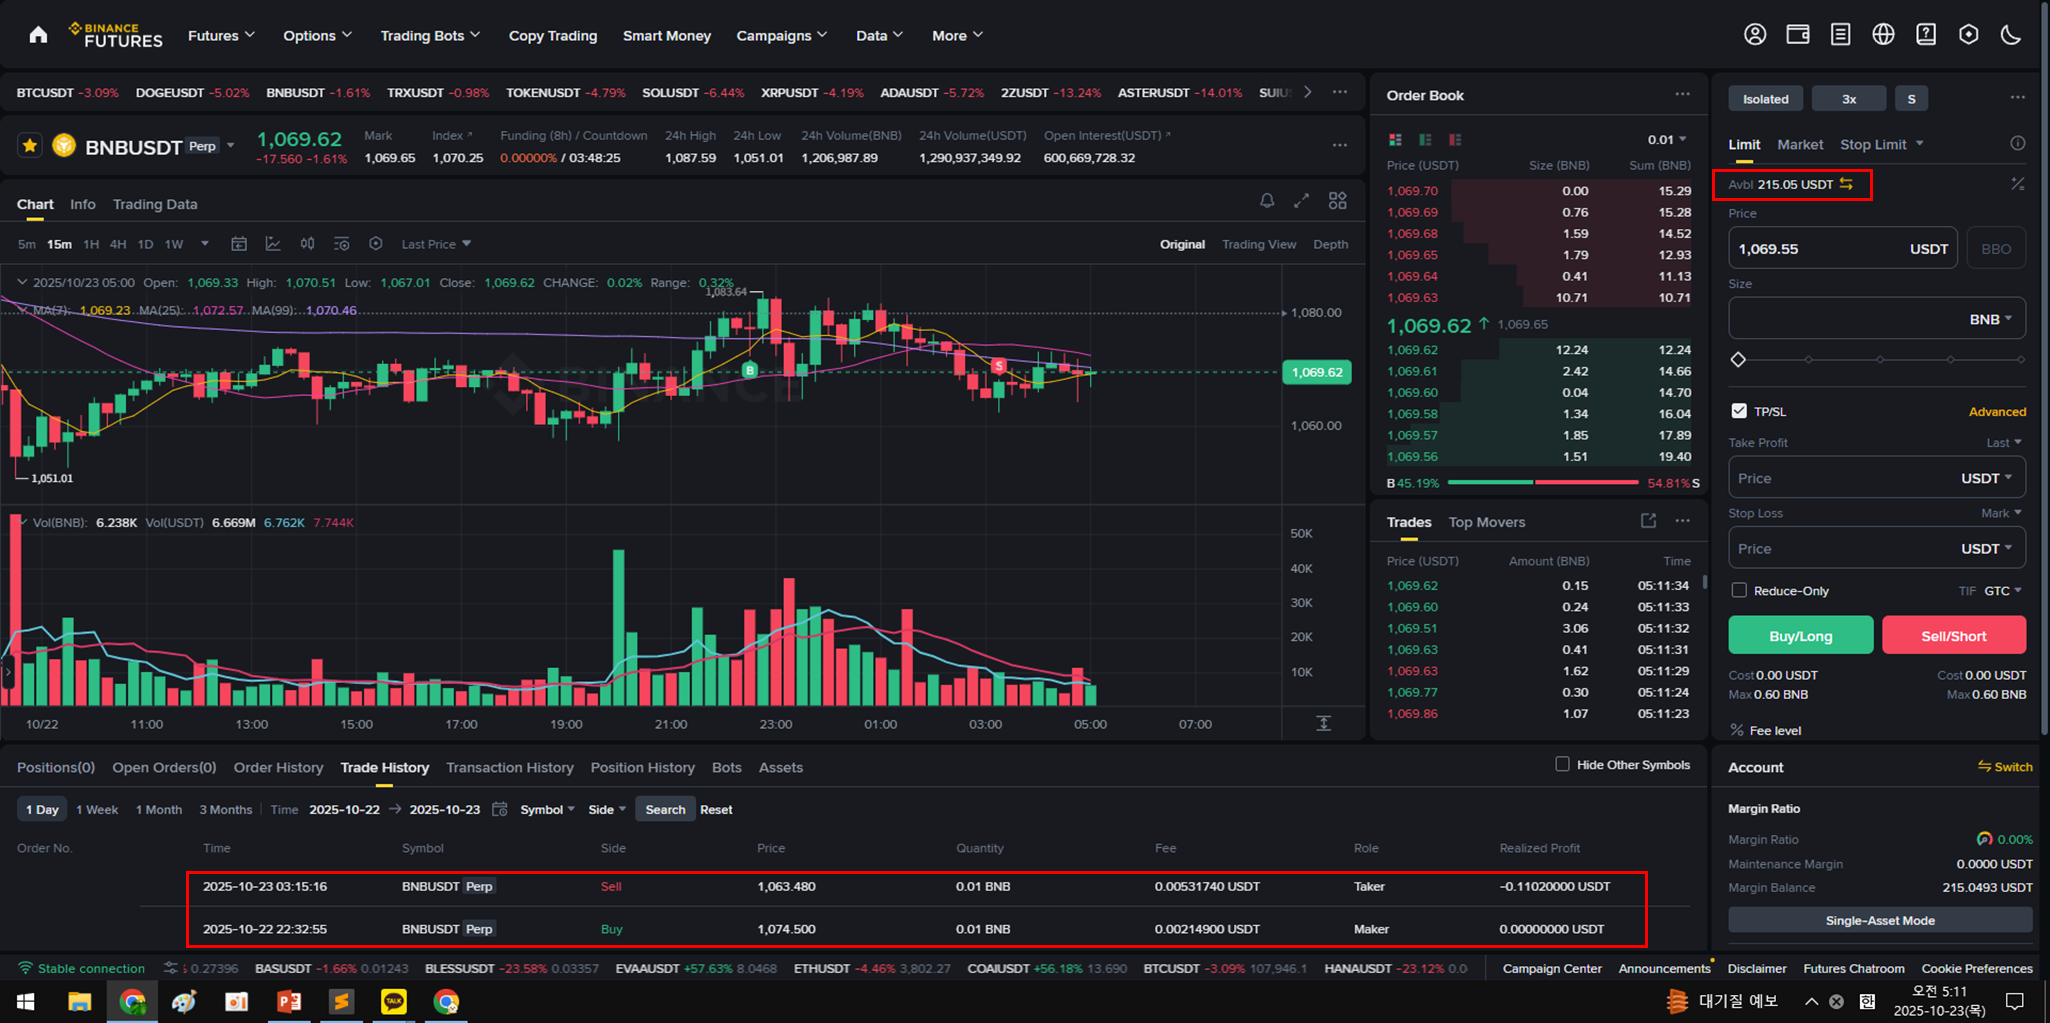Open language globe icon
Screen dimensions: 2050x1023
tap(1883, 35)
